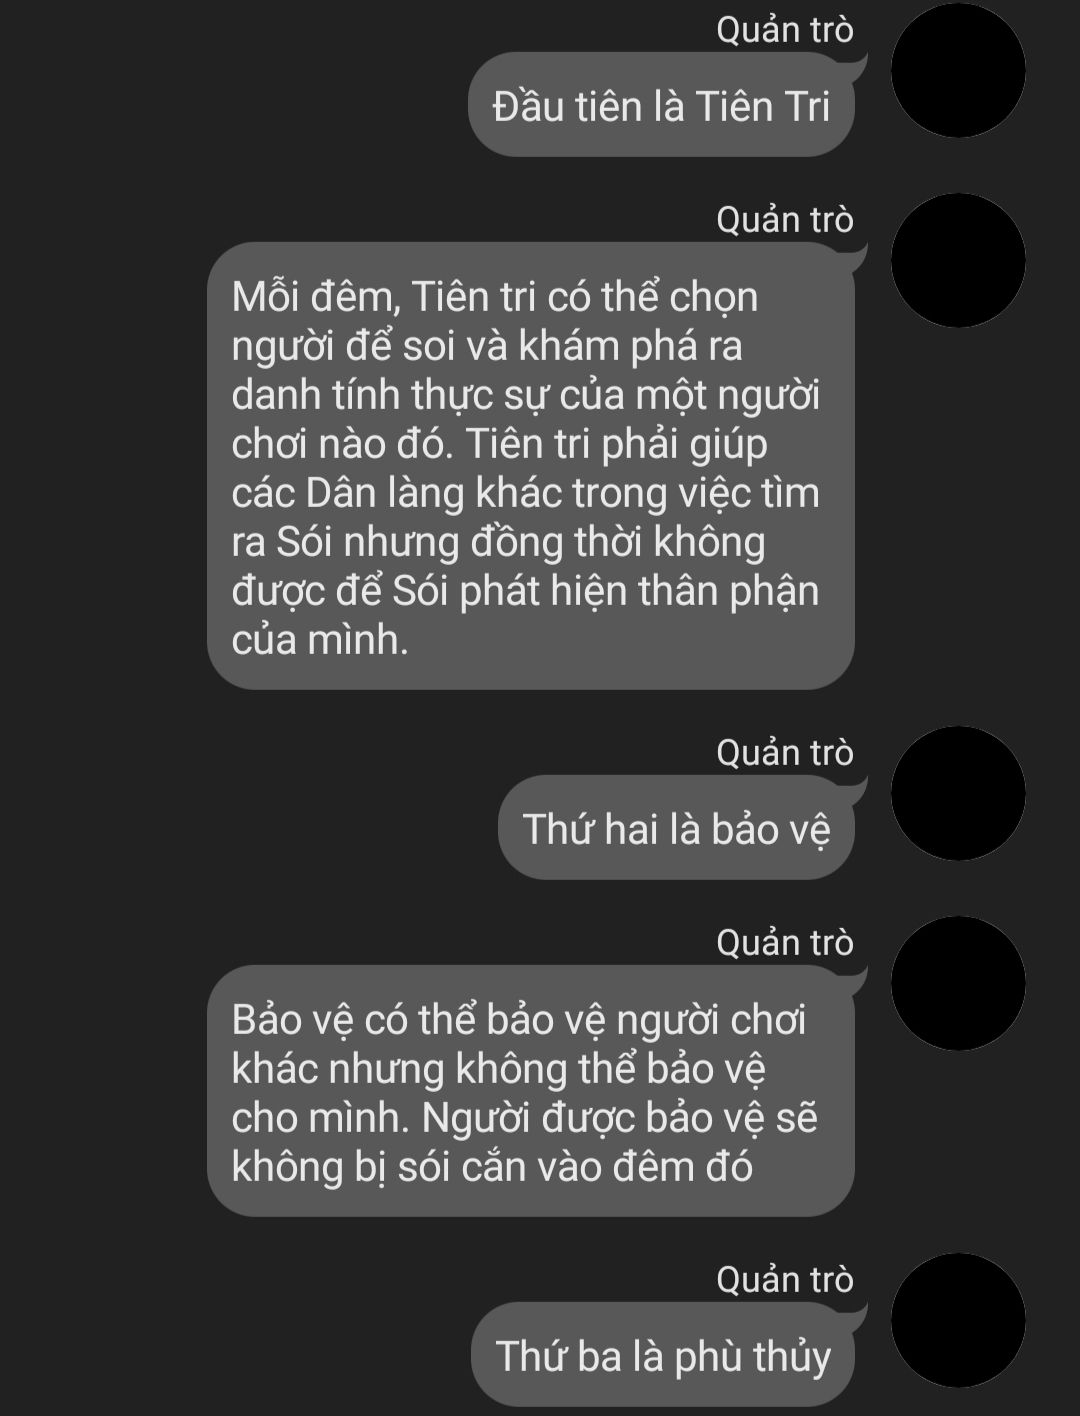Tap the line 'Bảo vệ có thể bảo vệ người chơi'
The width and height of the screenshot is (1080, 1416).
tap(518, 1020)
